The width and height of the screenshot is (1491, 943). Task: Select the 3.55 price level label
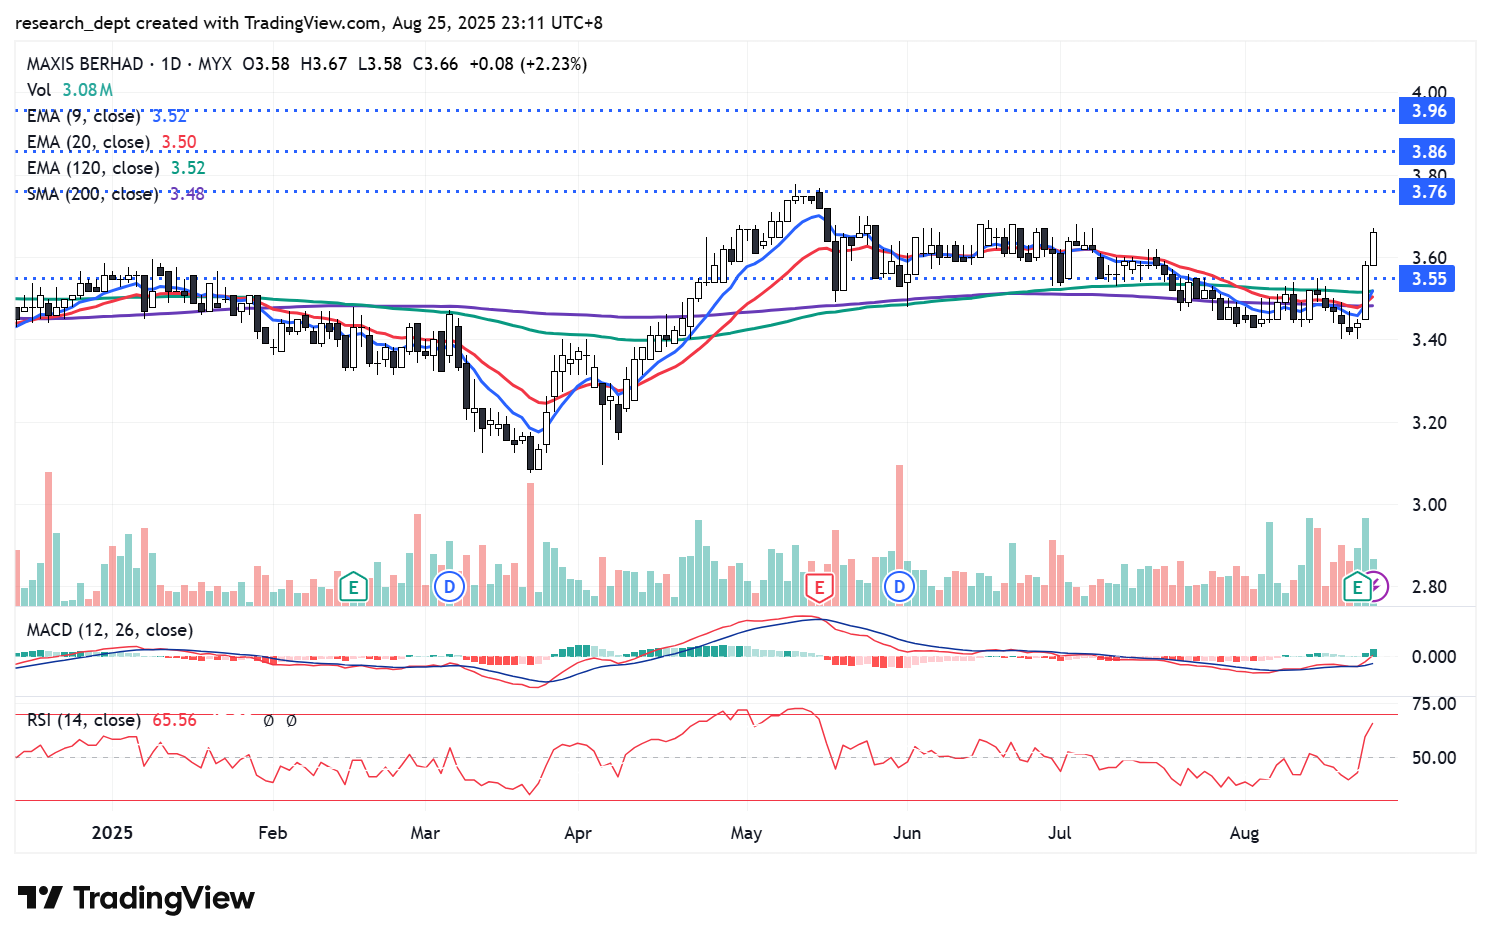click(1428, 279)
